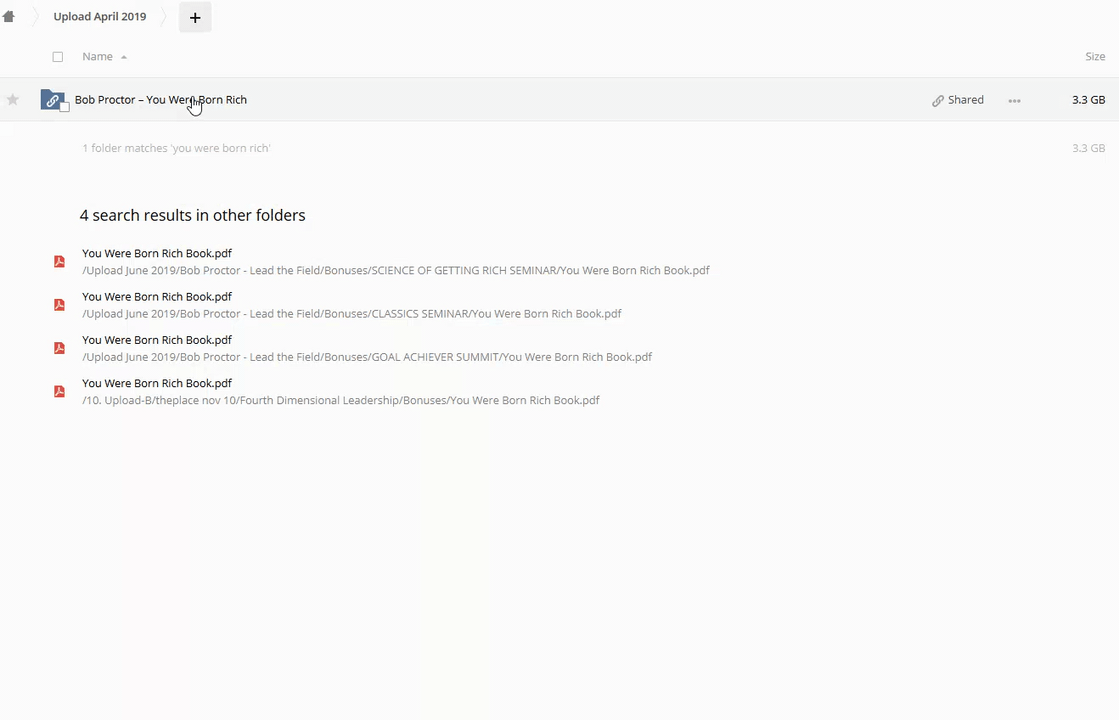Click PDF icon of GOAL ACHIEVER SUMMIT result
This screenshot has height=720, width=1119.
click(x=59, y=348)
